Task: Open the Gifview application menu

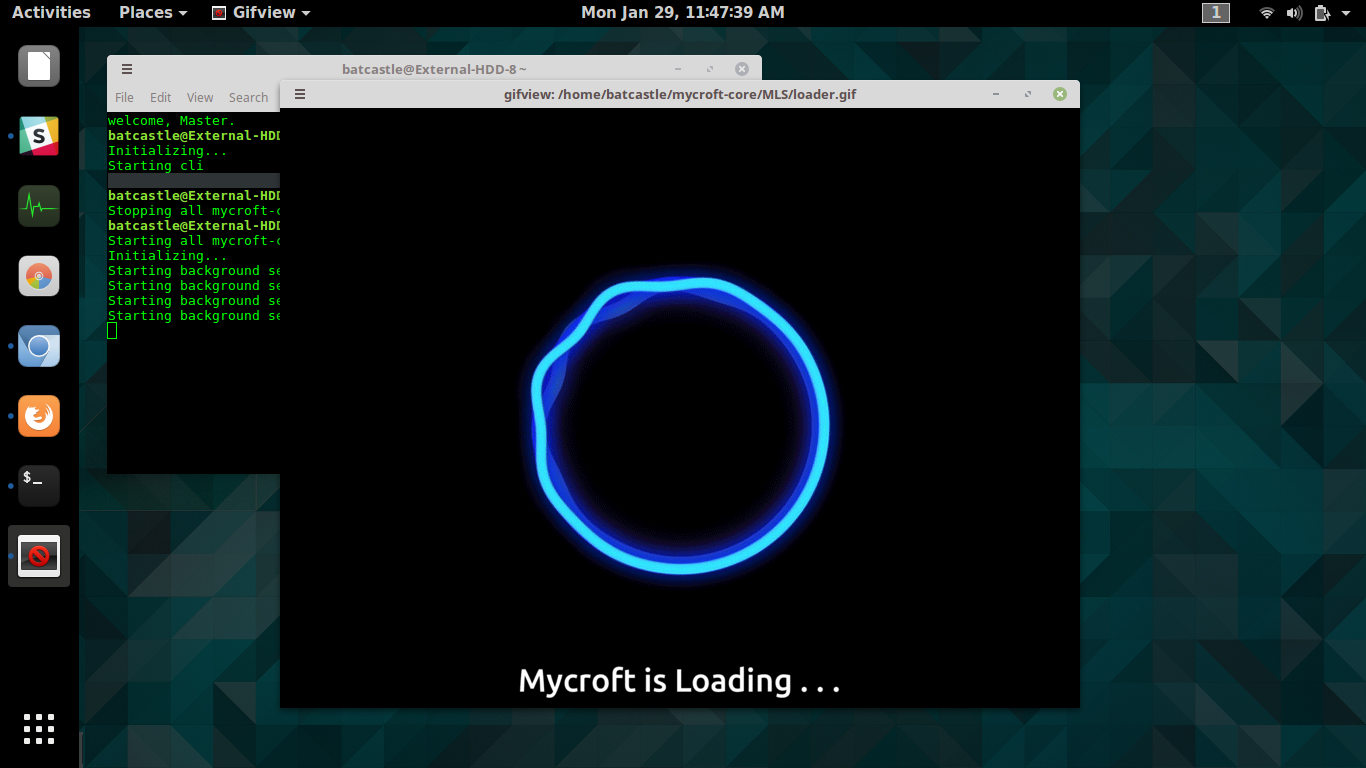Action: [261, 12]
